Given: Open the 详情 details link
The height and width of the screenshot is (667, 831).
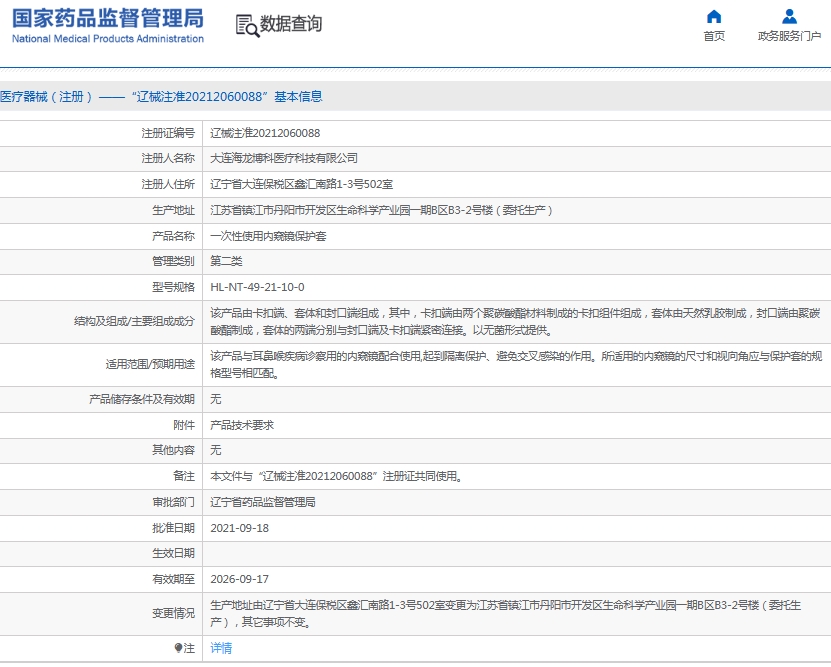Looking at the screenshot, I should tap(221, 647).
